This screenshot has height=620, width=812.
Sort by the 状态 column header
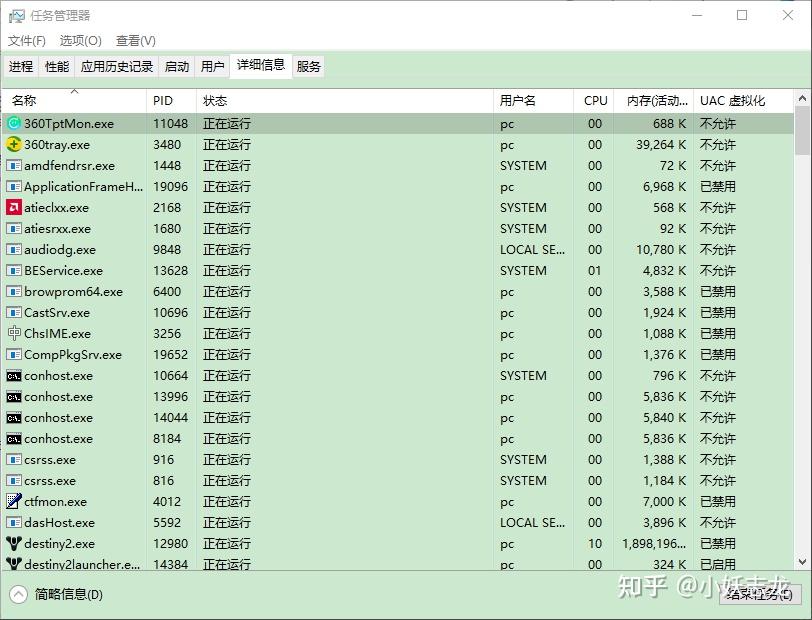point(345,100)
